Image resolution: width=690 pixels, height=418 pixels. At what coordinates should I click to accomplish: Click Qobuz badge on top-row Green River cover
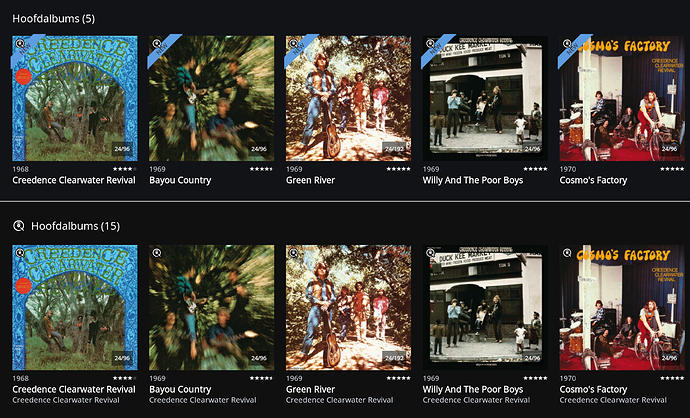coord(294,44)
